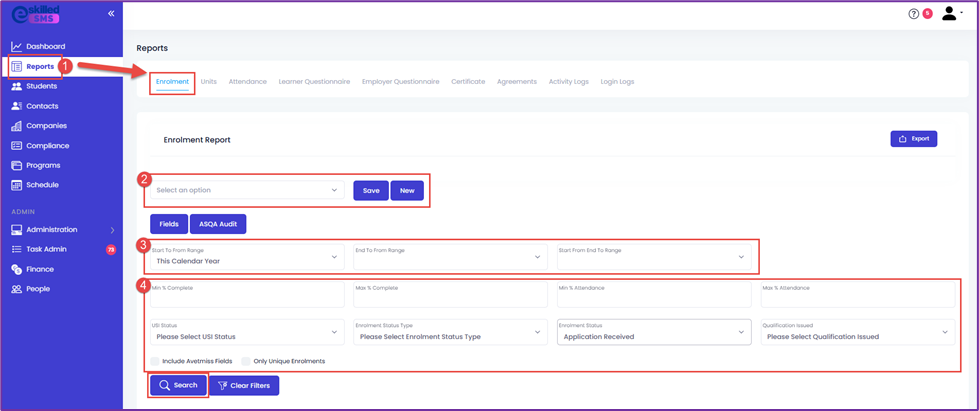The image size is (979, 411).
Task: Open Students from the sidebar icon
Action: (17, 86)
